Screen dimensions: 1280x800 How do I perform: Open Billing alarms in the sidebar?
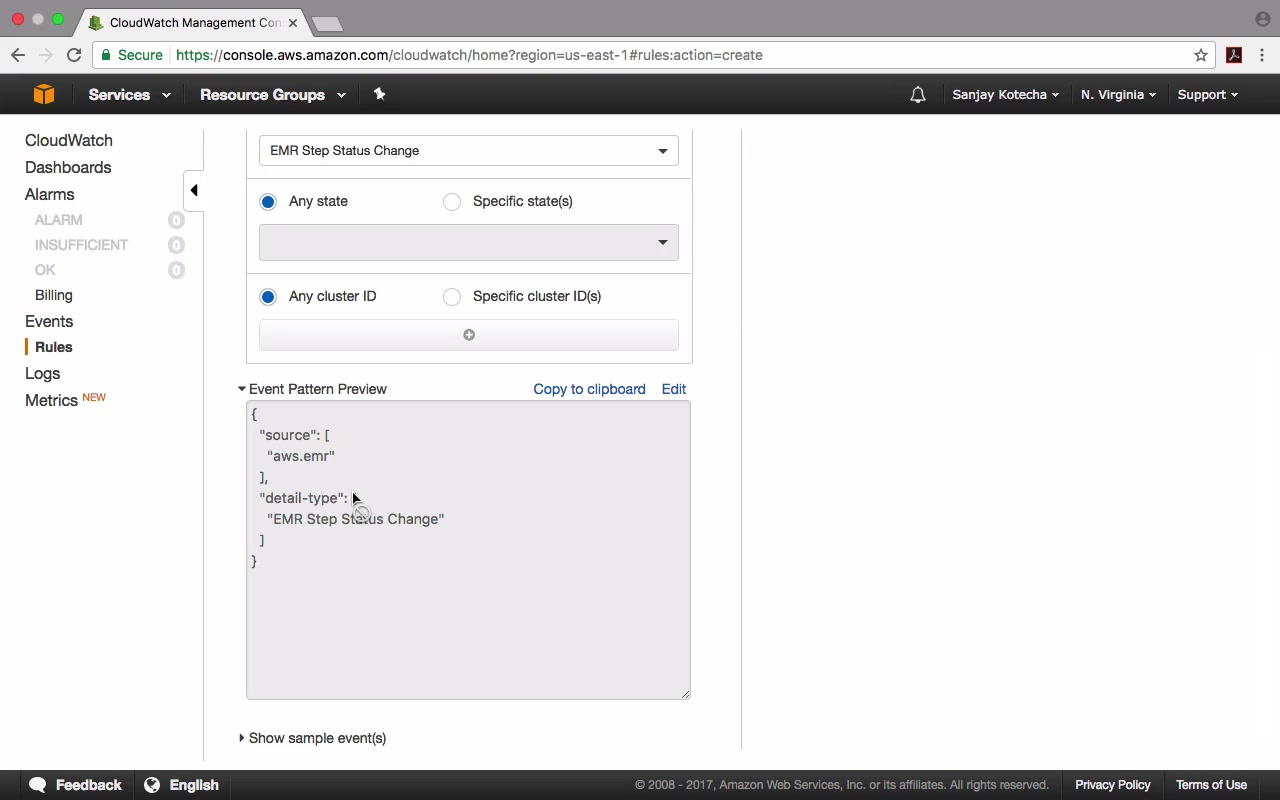click(x=54, y=296)
